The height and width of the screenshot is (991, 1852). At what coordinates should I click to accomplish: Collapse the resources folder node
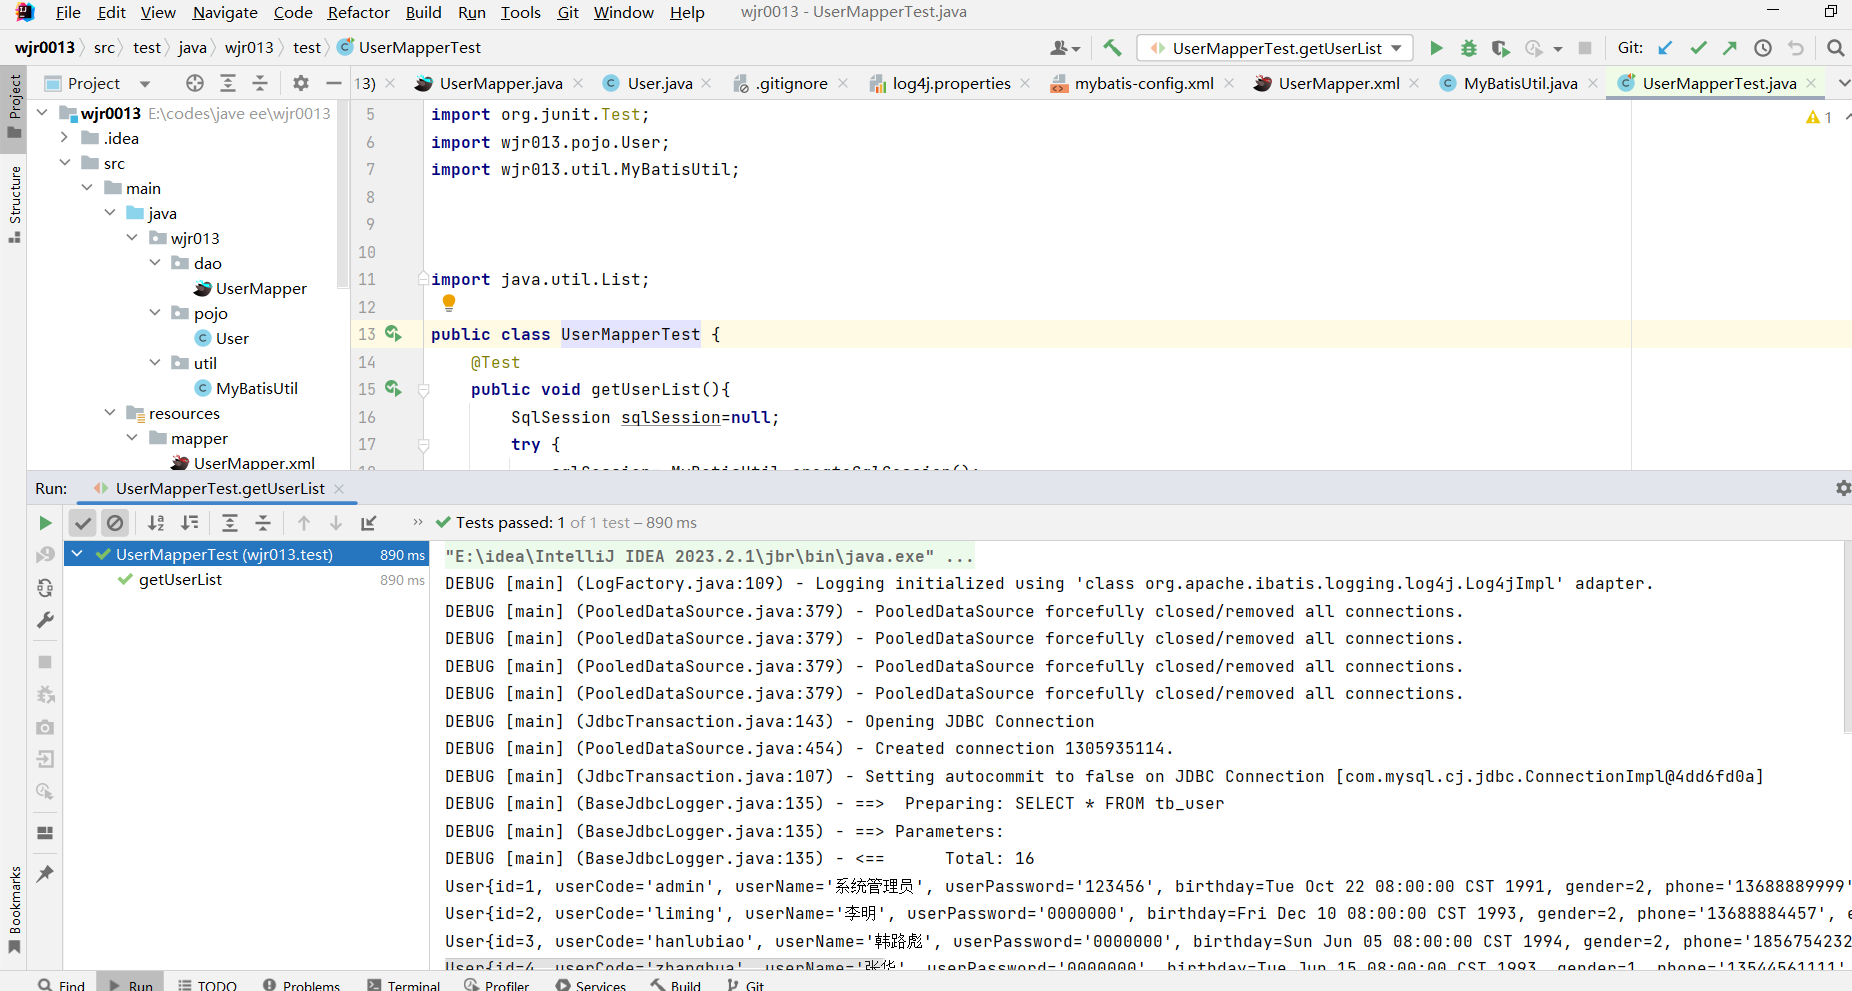pos(110,413)
